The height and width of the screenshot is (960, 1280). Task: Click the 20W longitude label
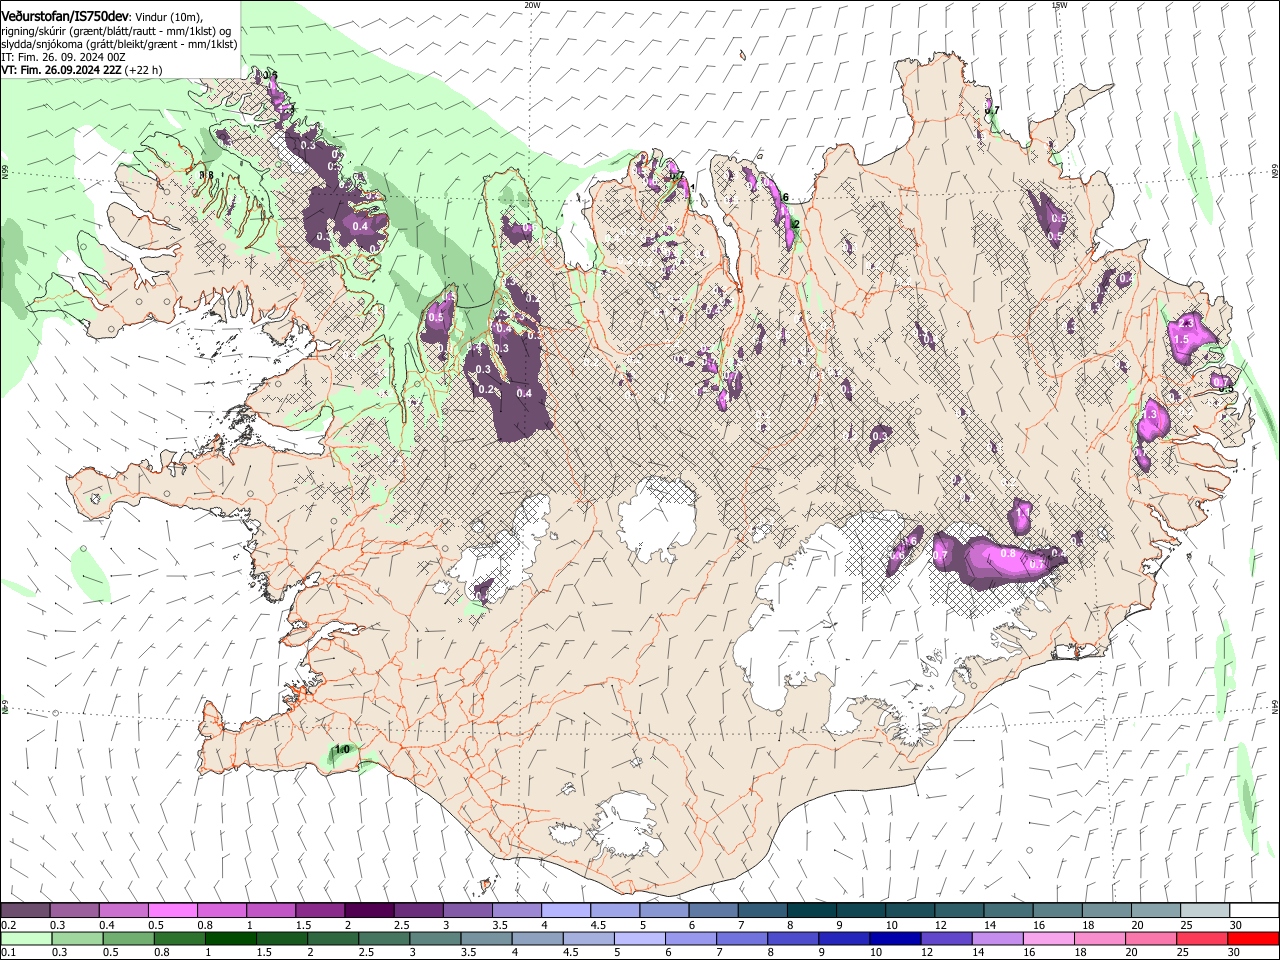[x=532, y=5]
